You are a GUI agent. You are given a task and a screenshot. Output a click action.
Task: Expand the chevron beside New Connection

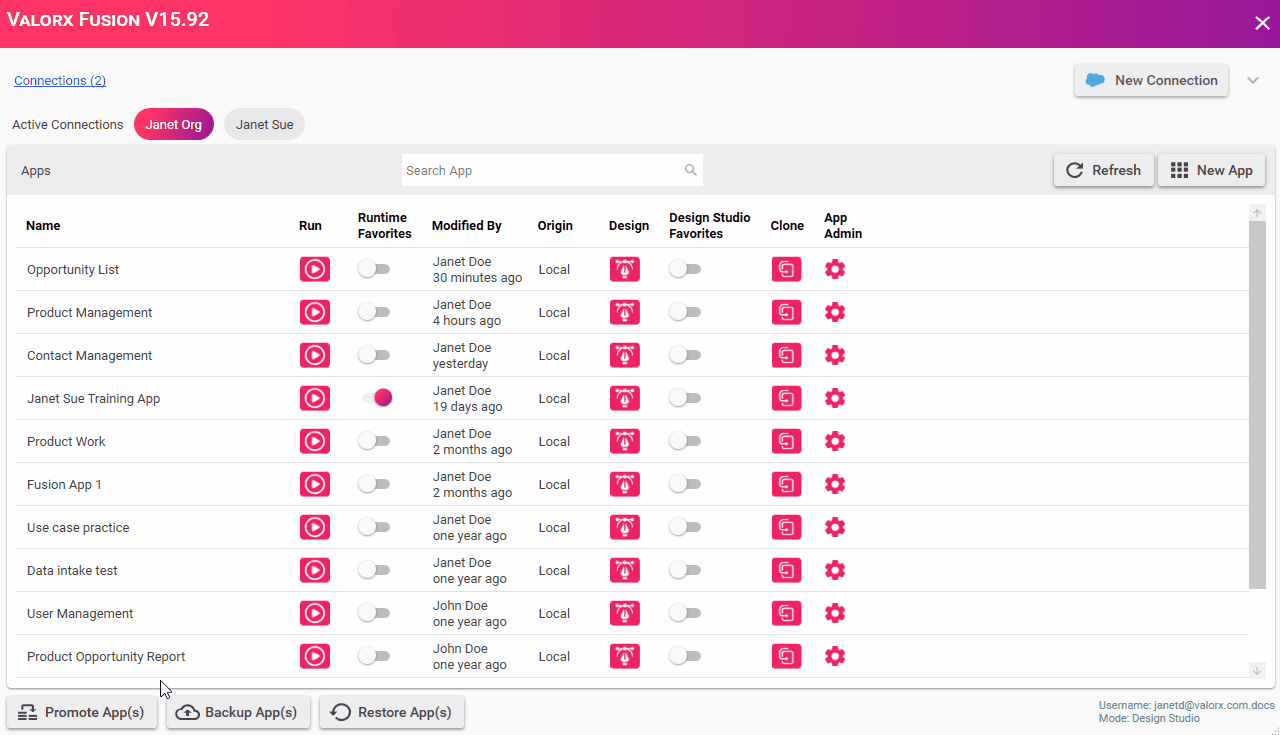tap(1253, 80)
